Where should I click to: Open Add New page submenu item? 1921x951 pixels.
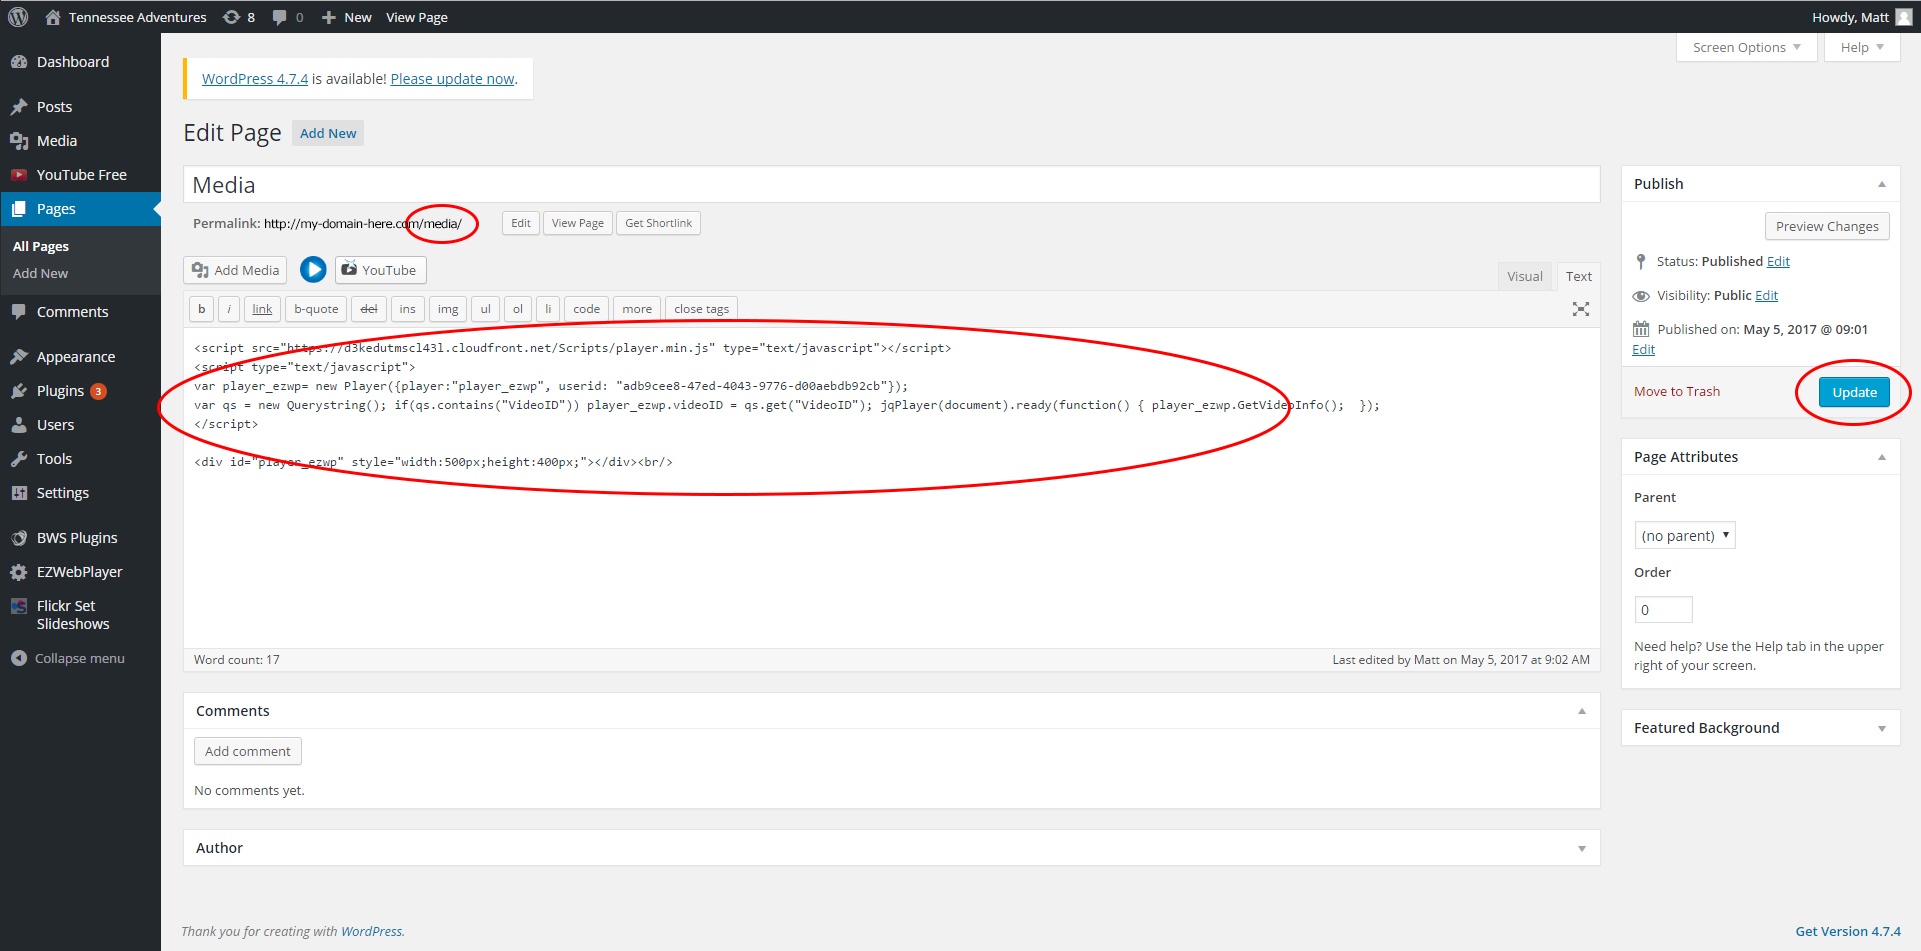41,273
